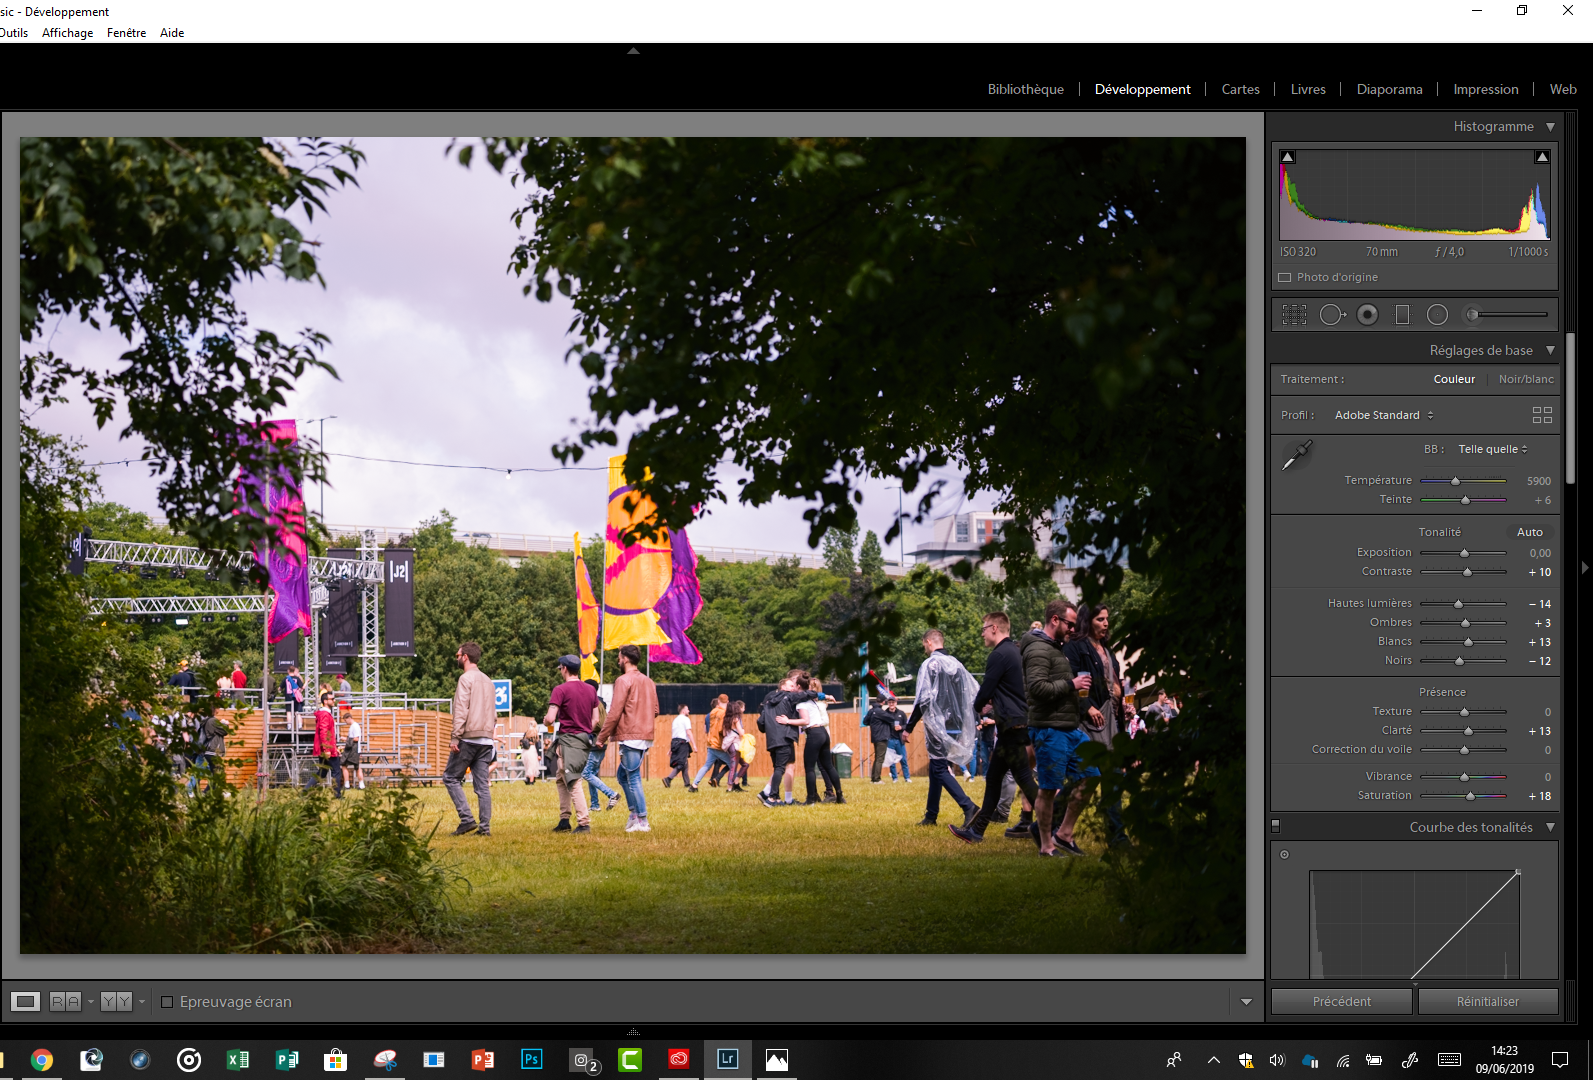Click the Clarté slider handle
The width and height of the screenshot is (1593, 1080).
tap(1467, 731)
